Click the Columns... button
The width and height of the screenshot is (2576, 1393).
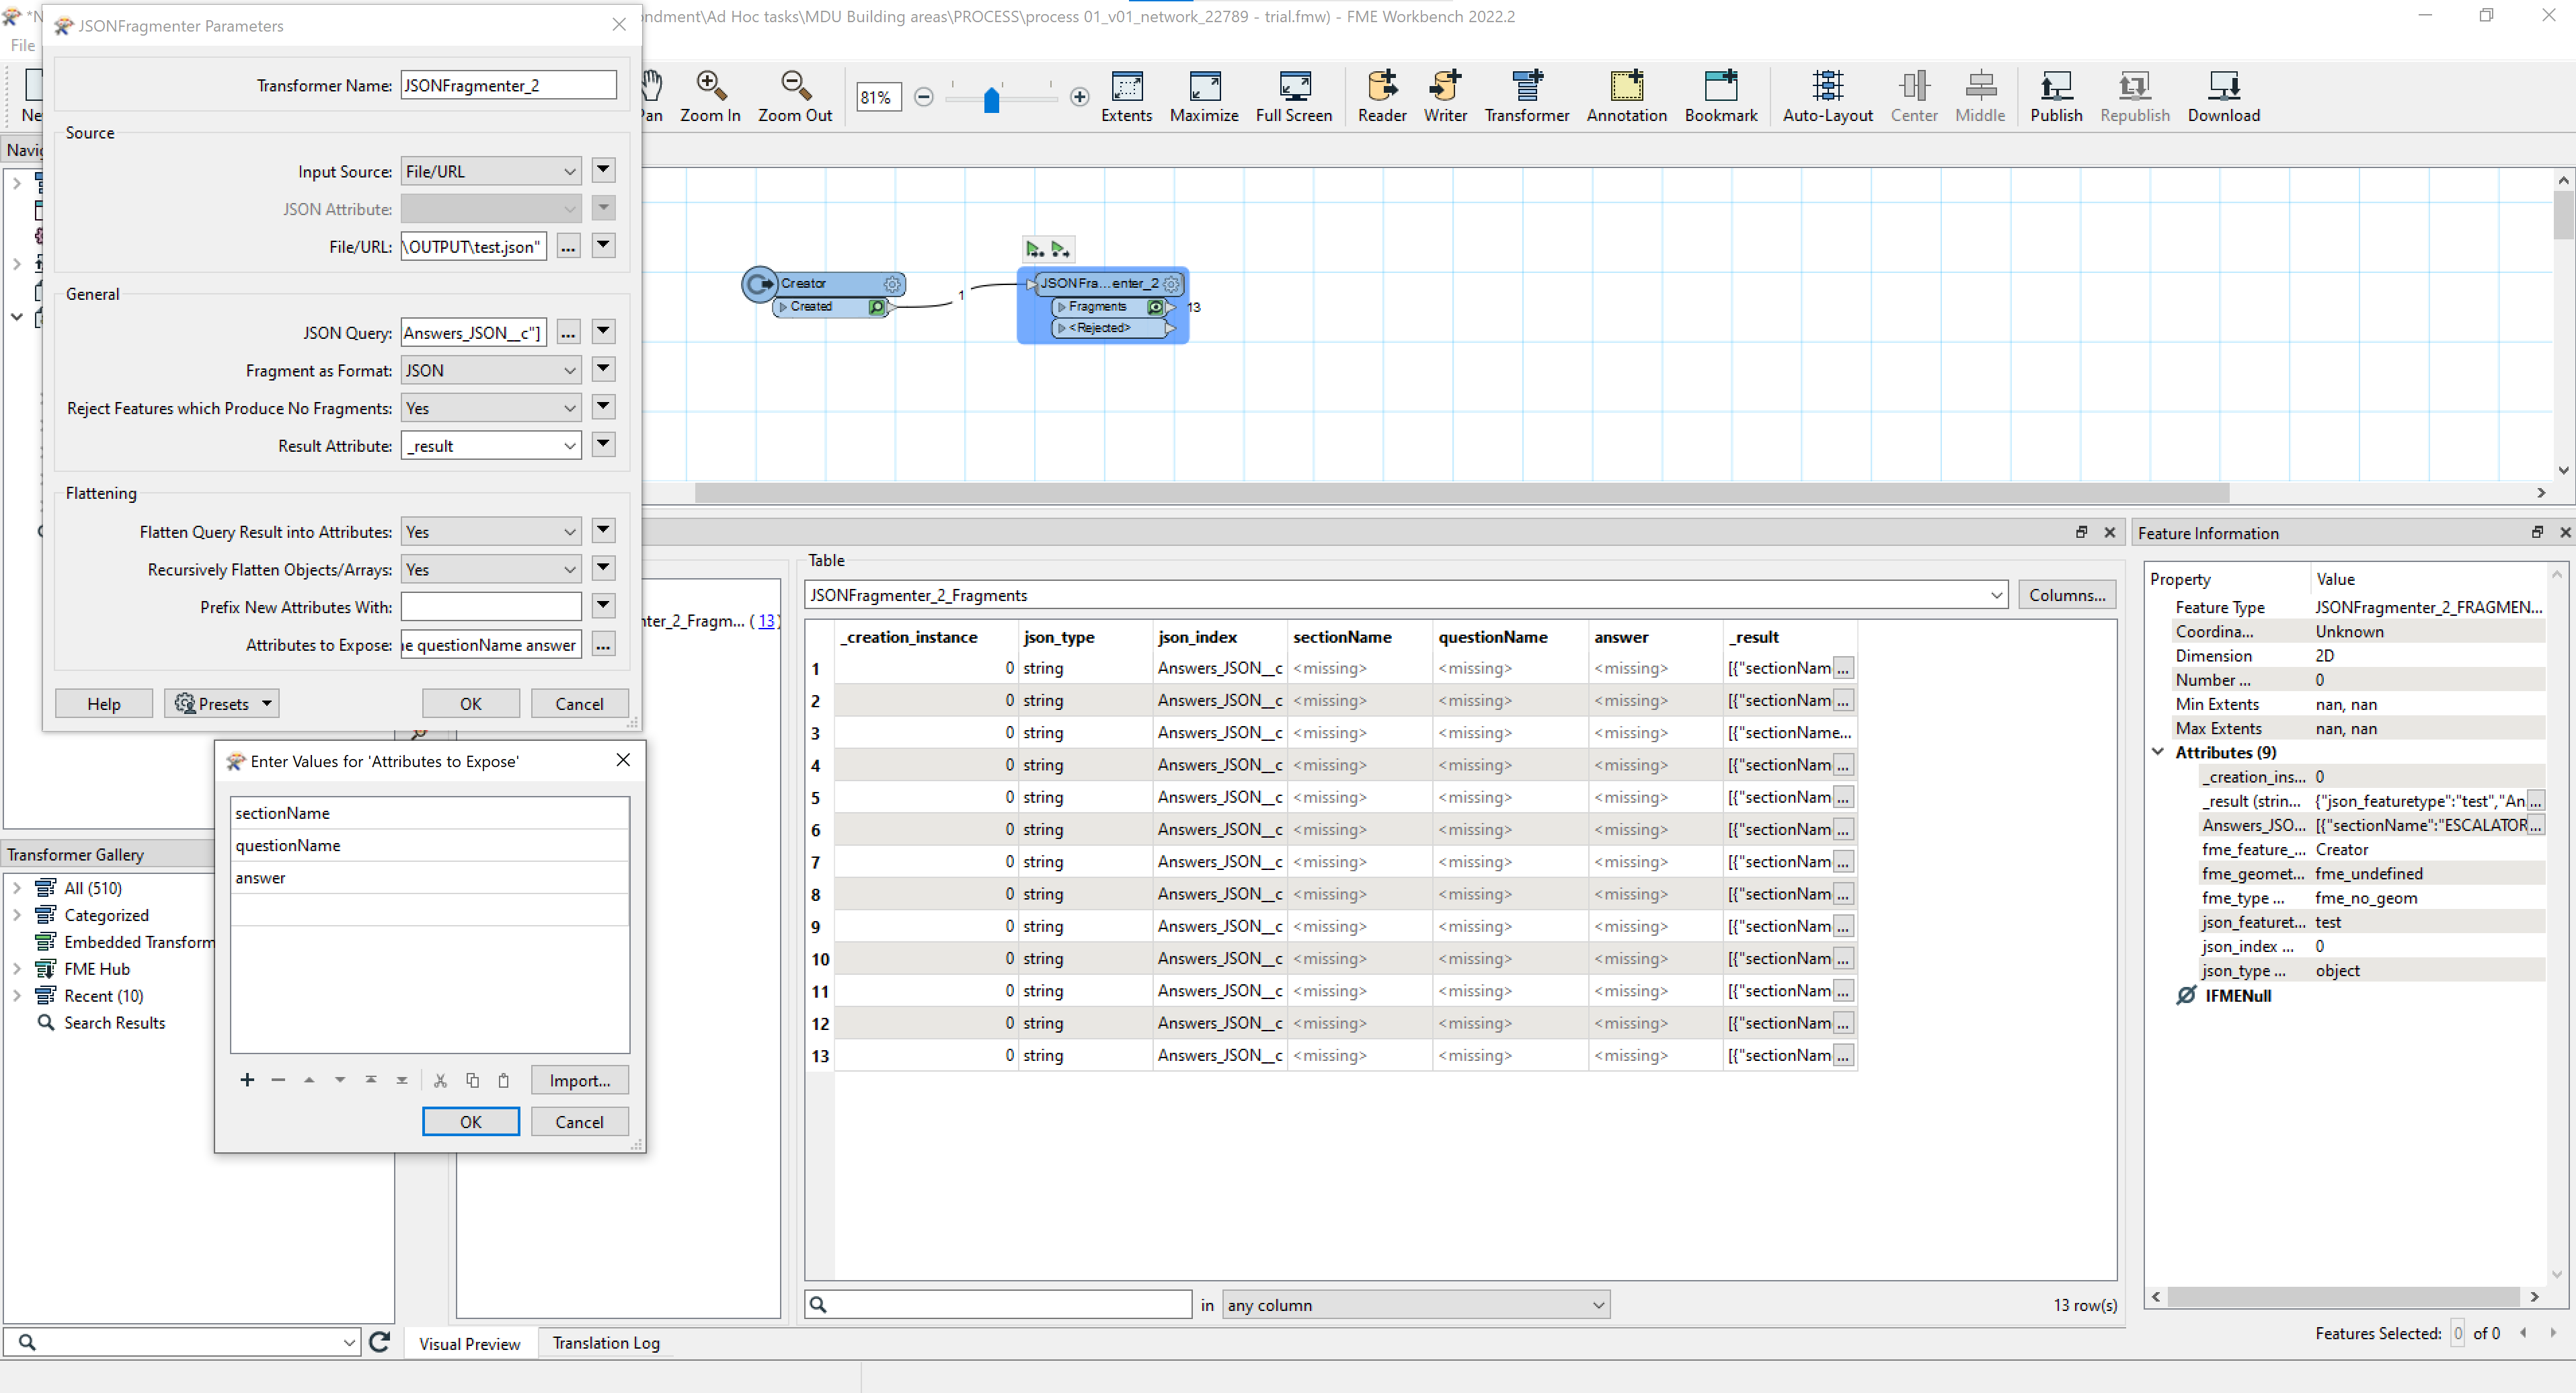[2067, 595]
